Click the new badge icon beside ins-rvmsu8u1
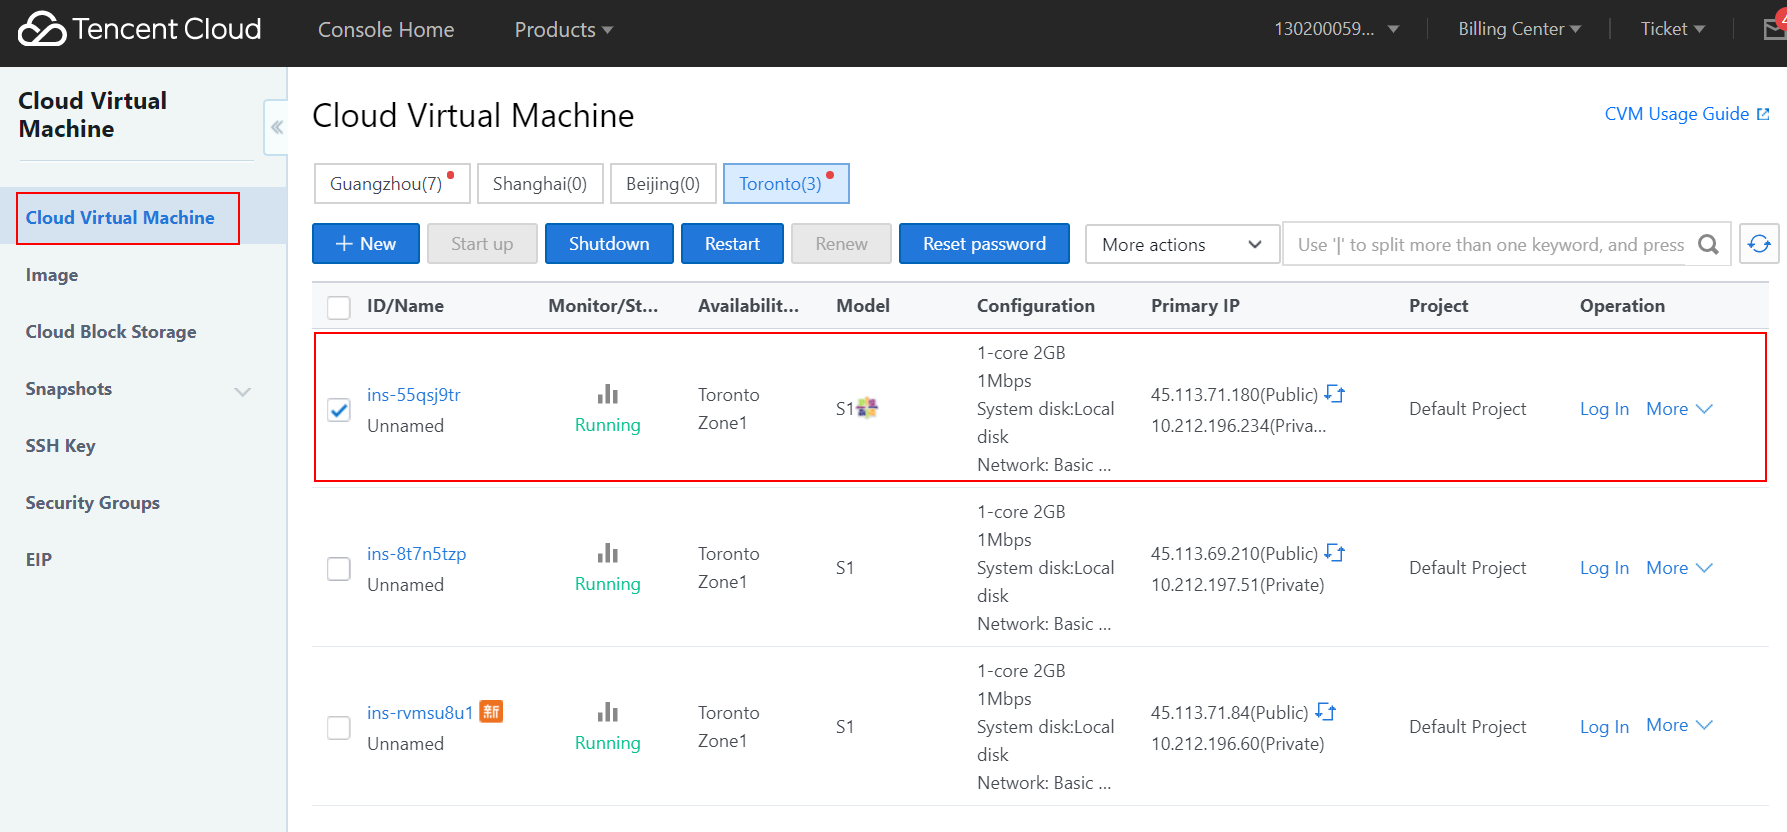The width and height of the screenshot is (1787, 832). point(491,711)
